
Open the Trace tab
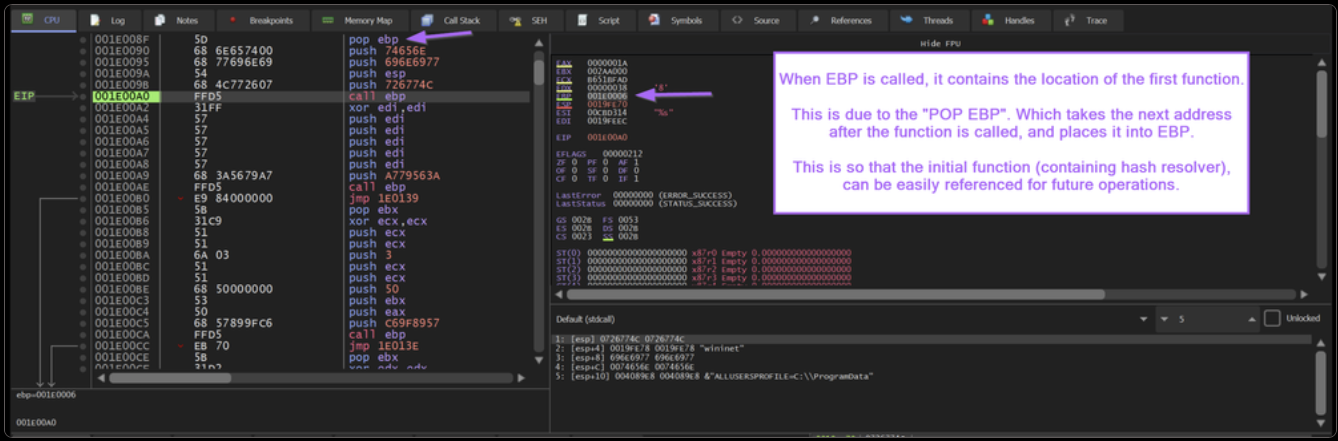[1087, 20]
